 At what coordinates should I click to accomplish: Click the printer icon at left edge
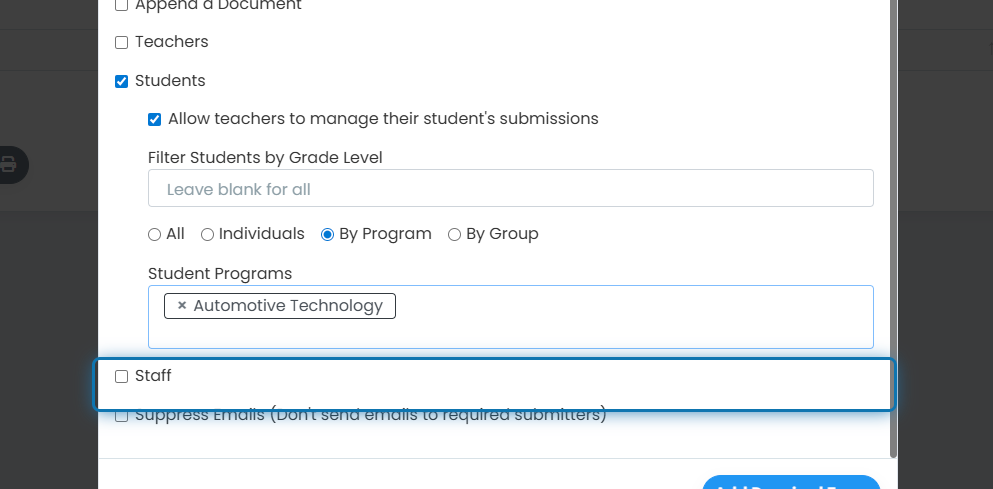tap(8, 165)
